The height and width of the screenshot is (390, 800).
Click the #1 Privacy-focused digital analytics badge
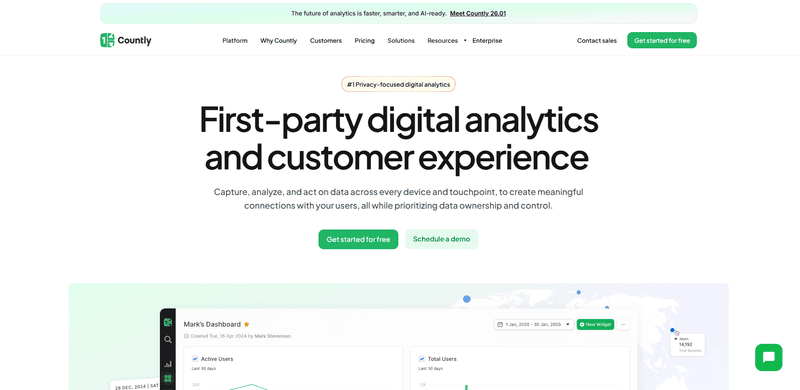(x=398, y=84)
